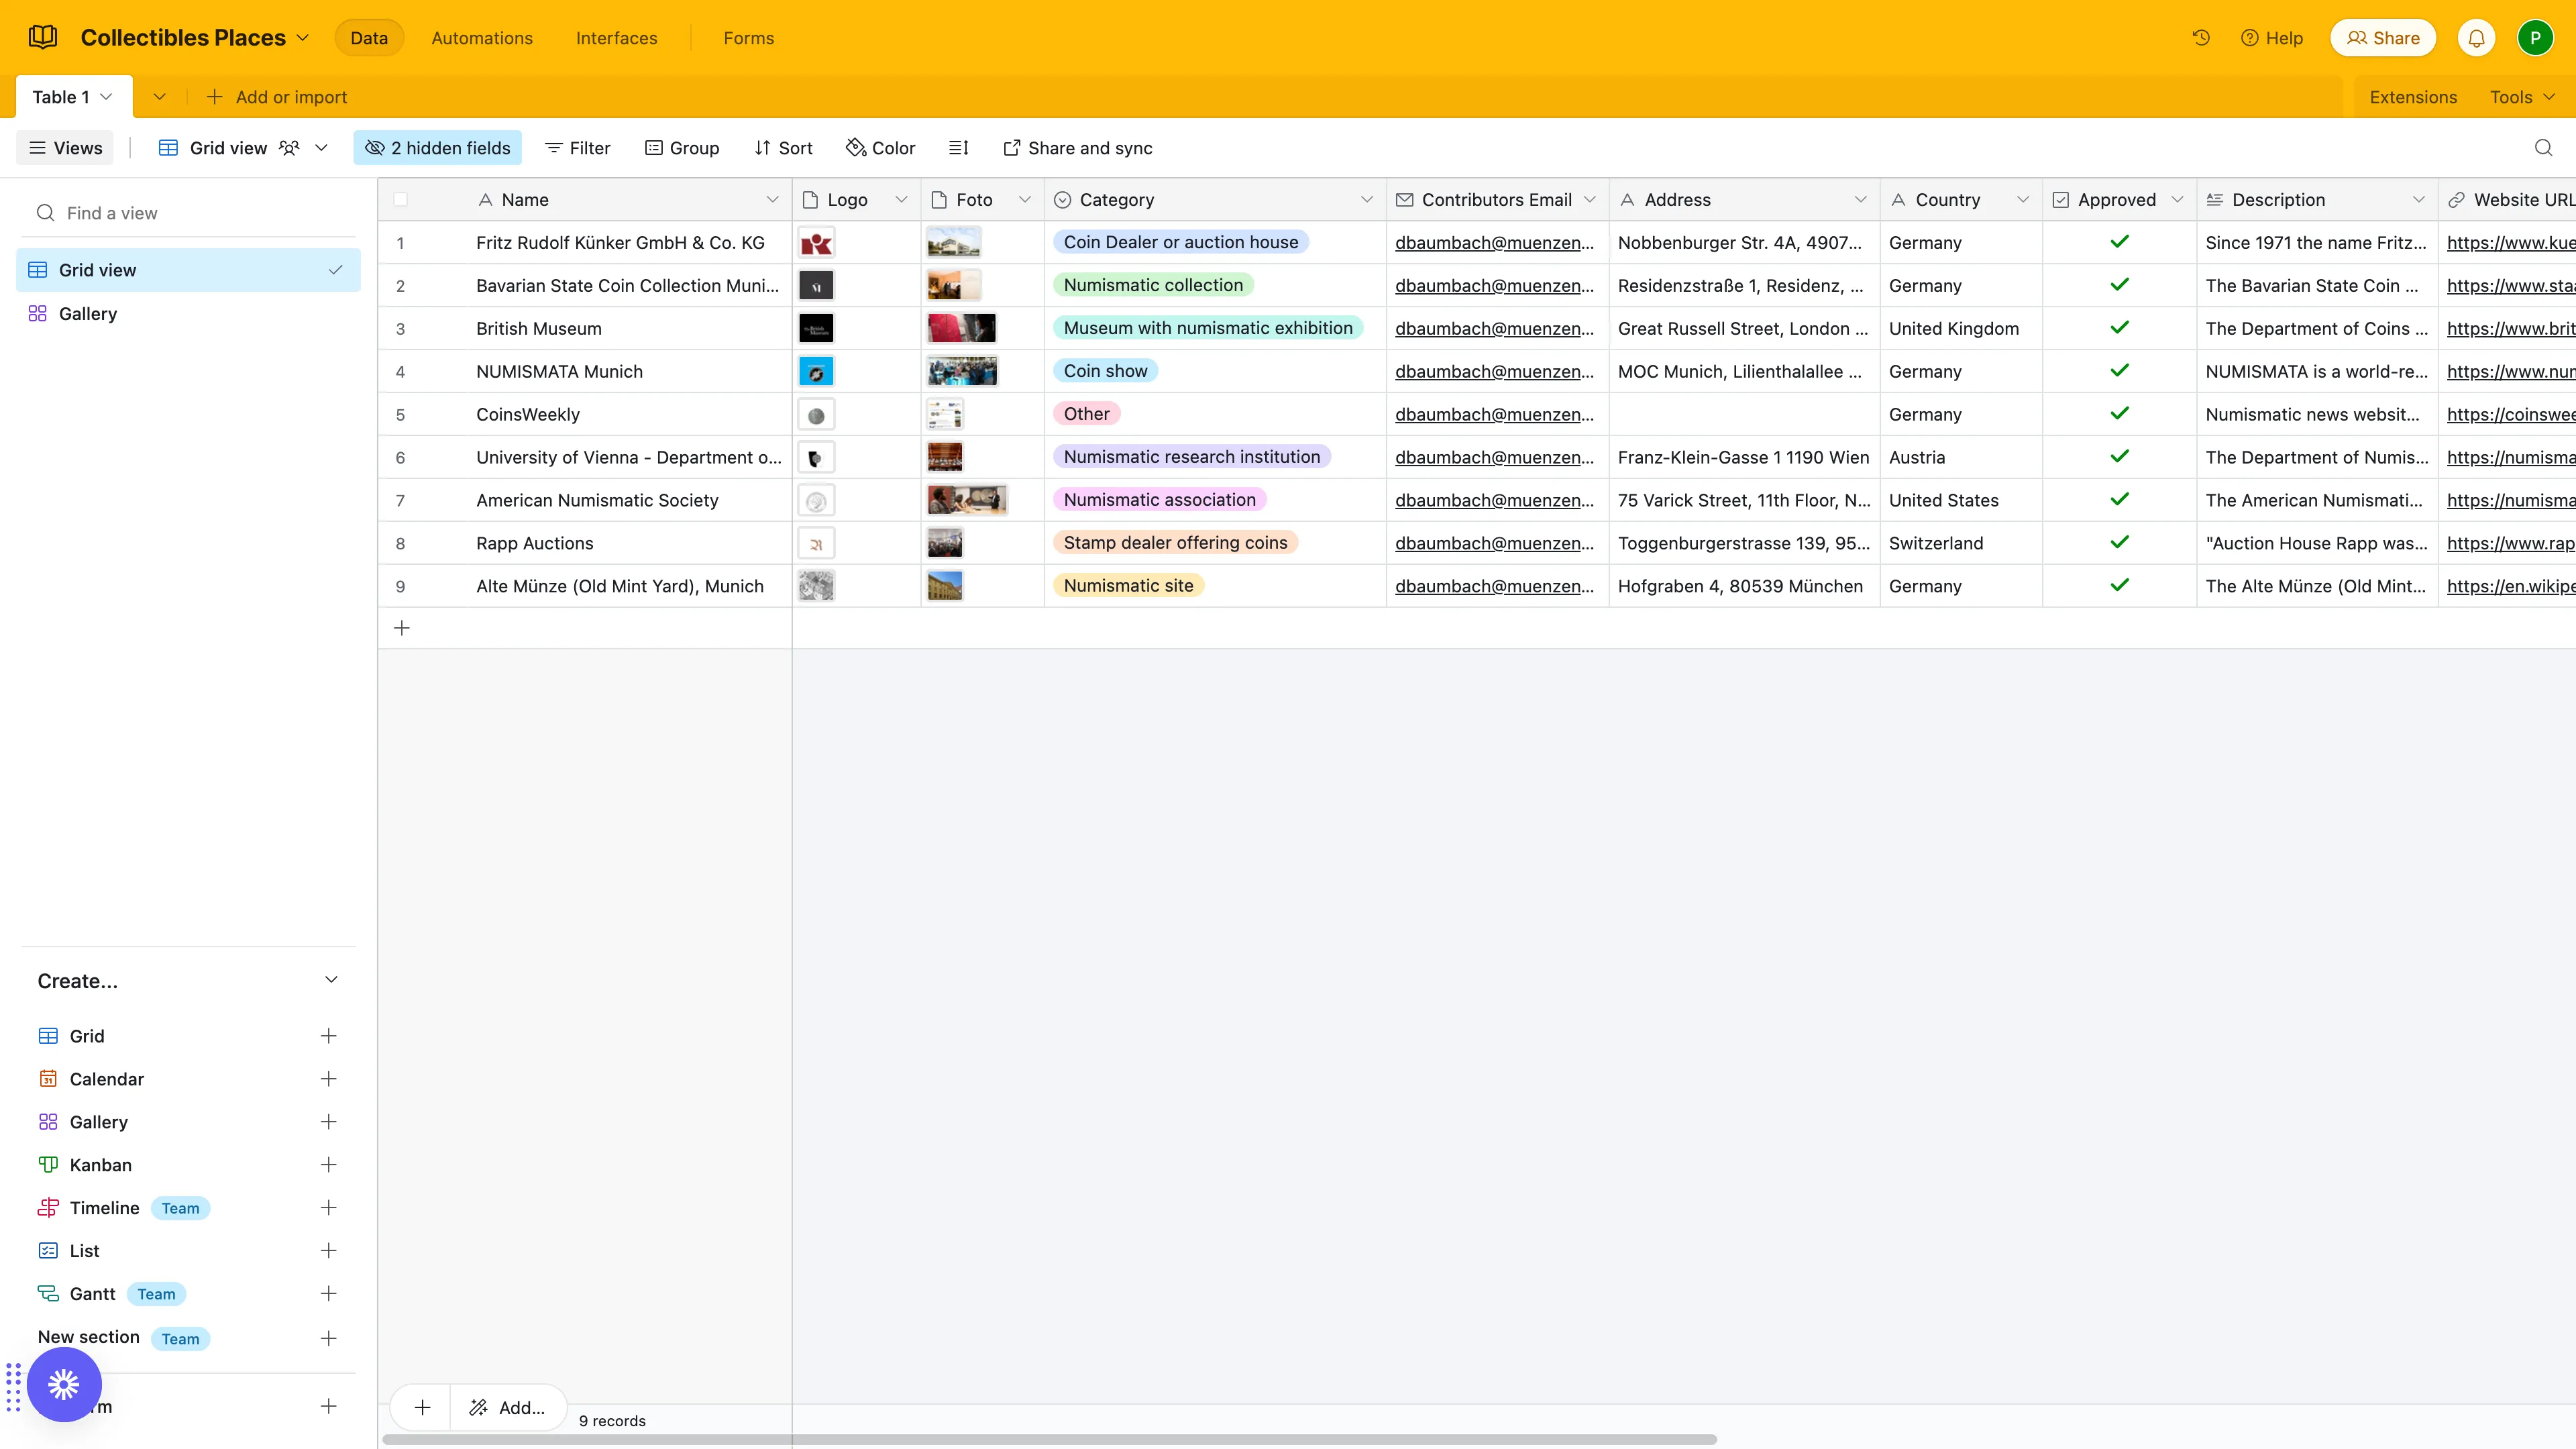The height and width of the screenshot is (1449, 2576).
Task: Click the horizontal scrollbar at bottom
Action: pos(1049,1440)
